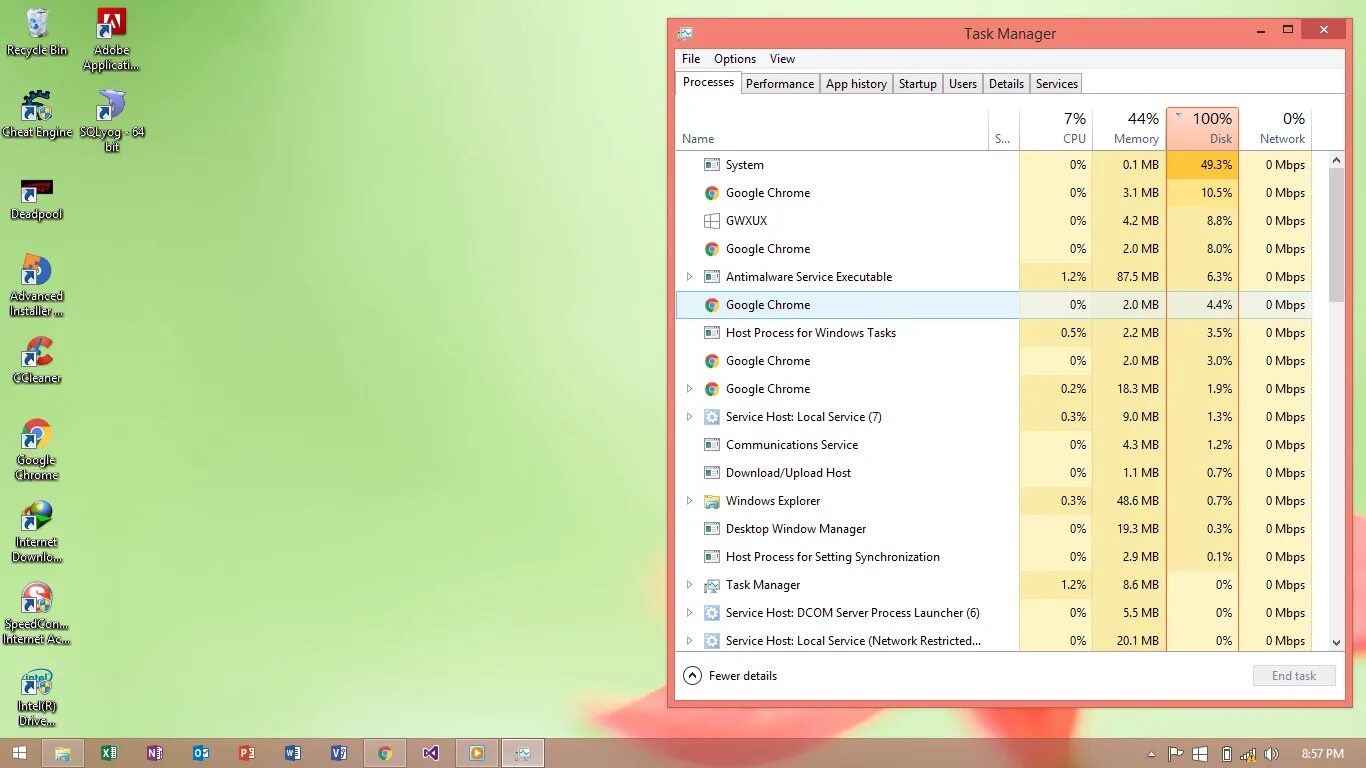Switch to the Performance tab
1366x768 pixels.
pos(780,84)
